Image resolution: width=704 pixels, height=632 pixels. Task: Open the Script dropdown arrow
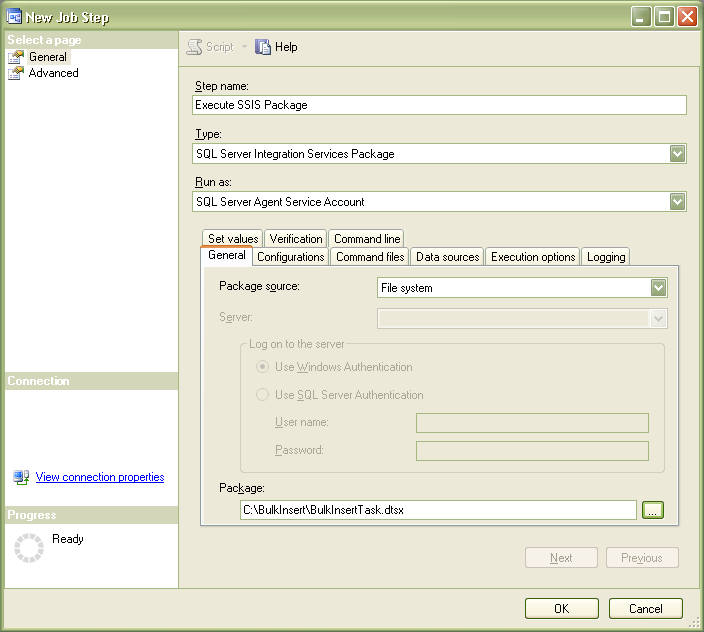pyautogui.click(x=244, y=47)
